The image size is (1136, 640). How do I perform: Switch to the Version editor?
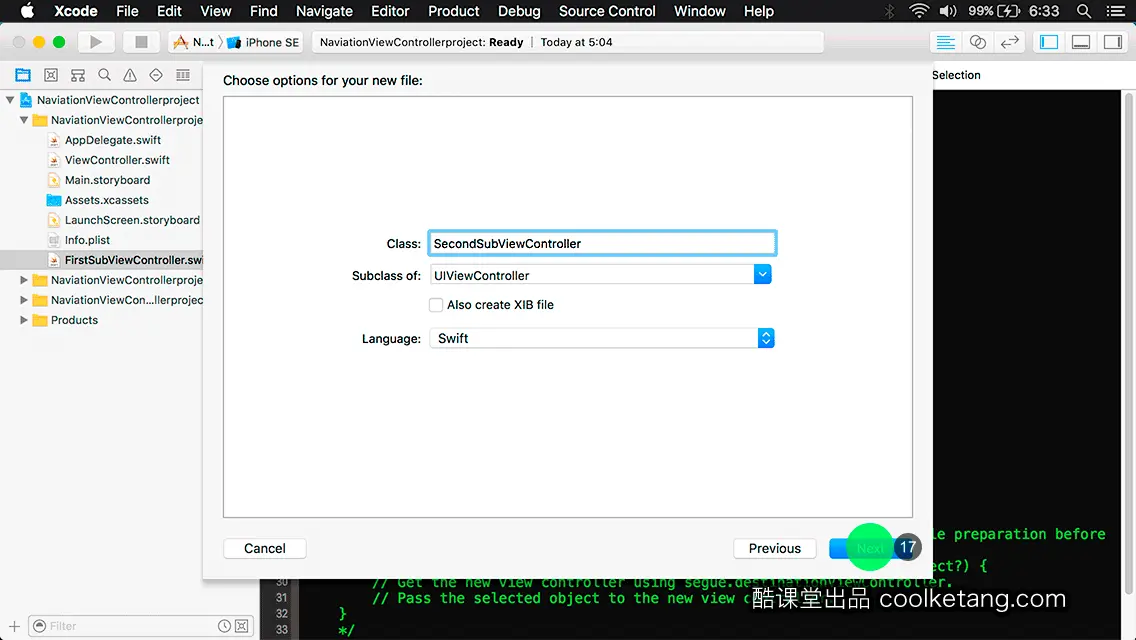1009,42
